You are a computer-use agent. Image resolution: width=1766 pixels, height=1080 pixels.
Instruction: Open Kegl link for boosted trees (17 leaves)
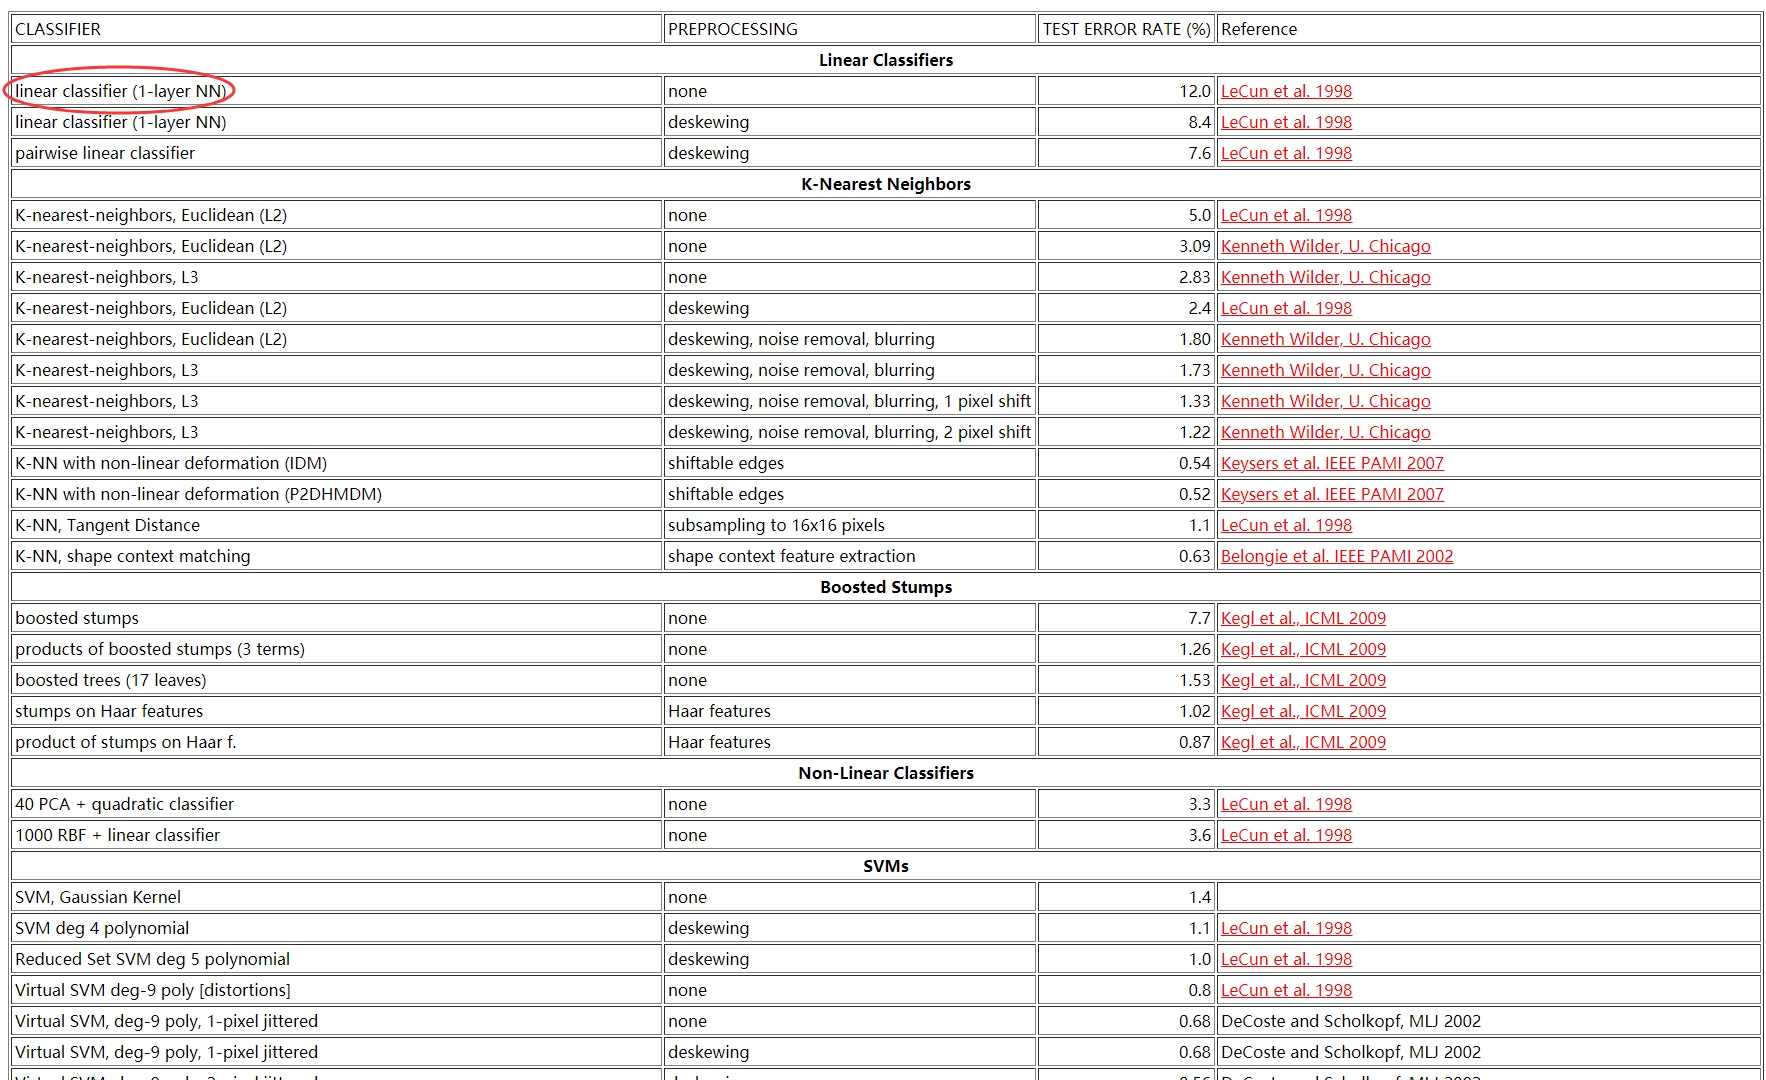click(1302, 680)
